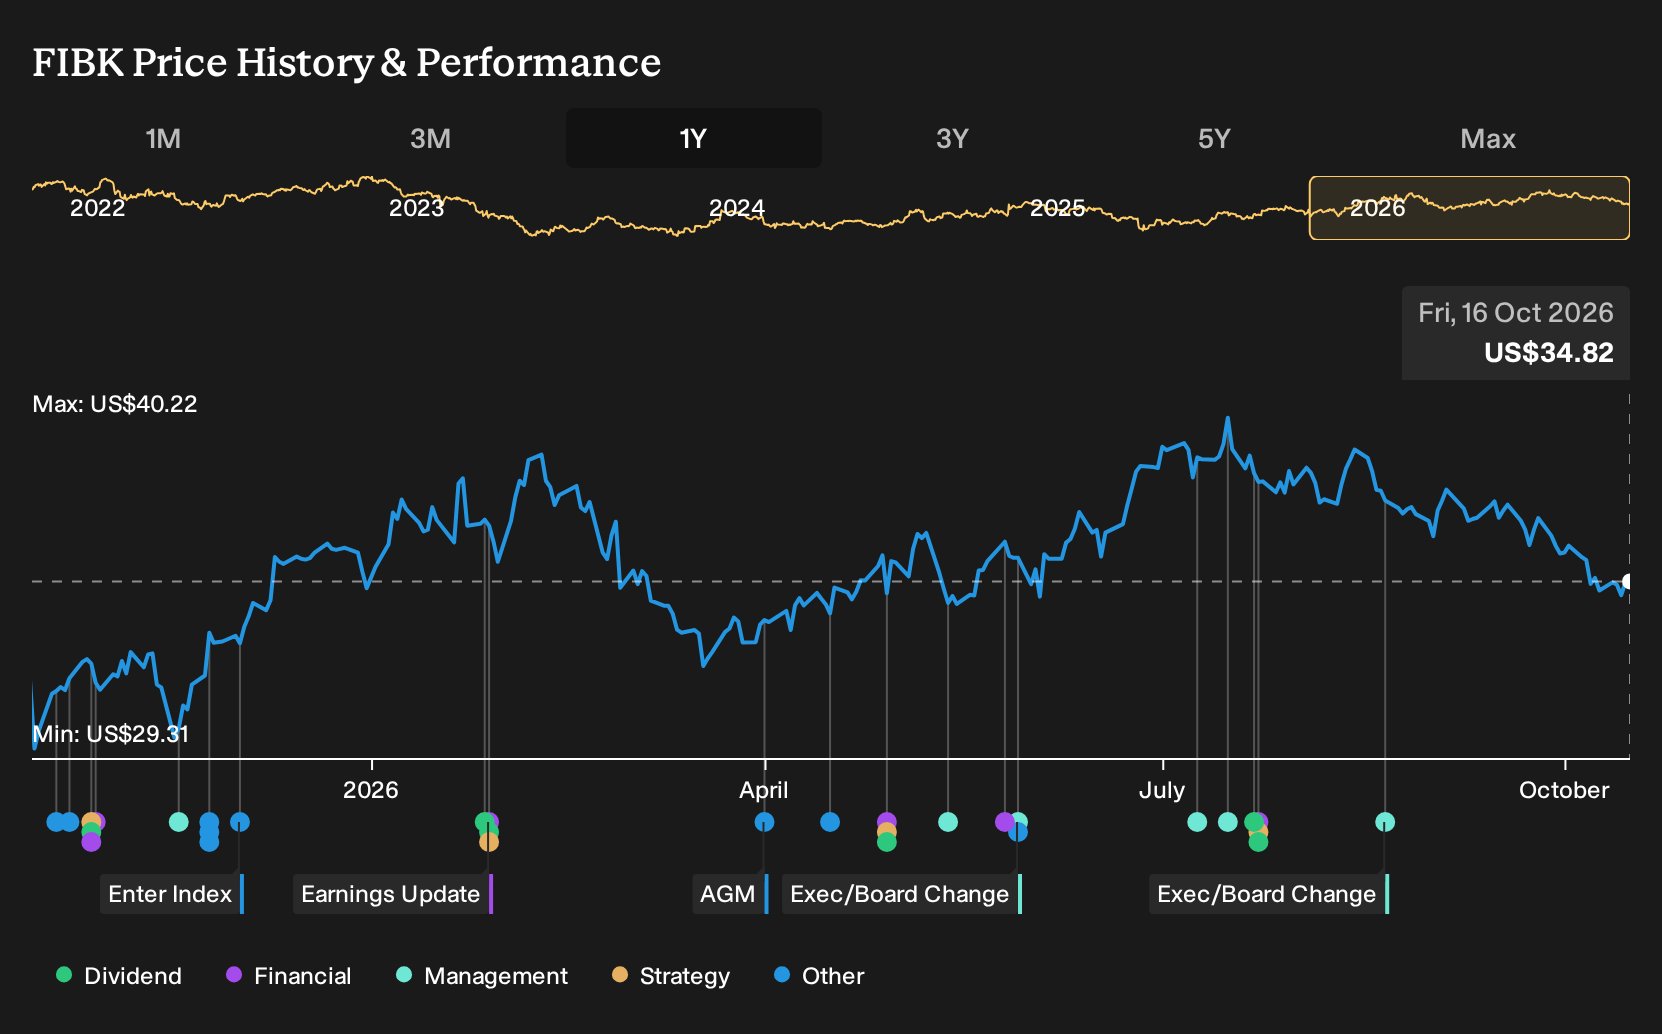Click the US$34.82 price tooltip

(x=1516, y=333)
